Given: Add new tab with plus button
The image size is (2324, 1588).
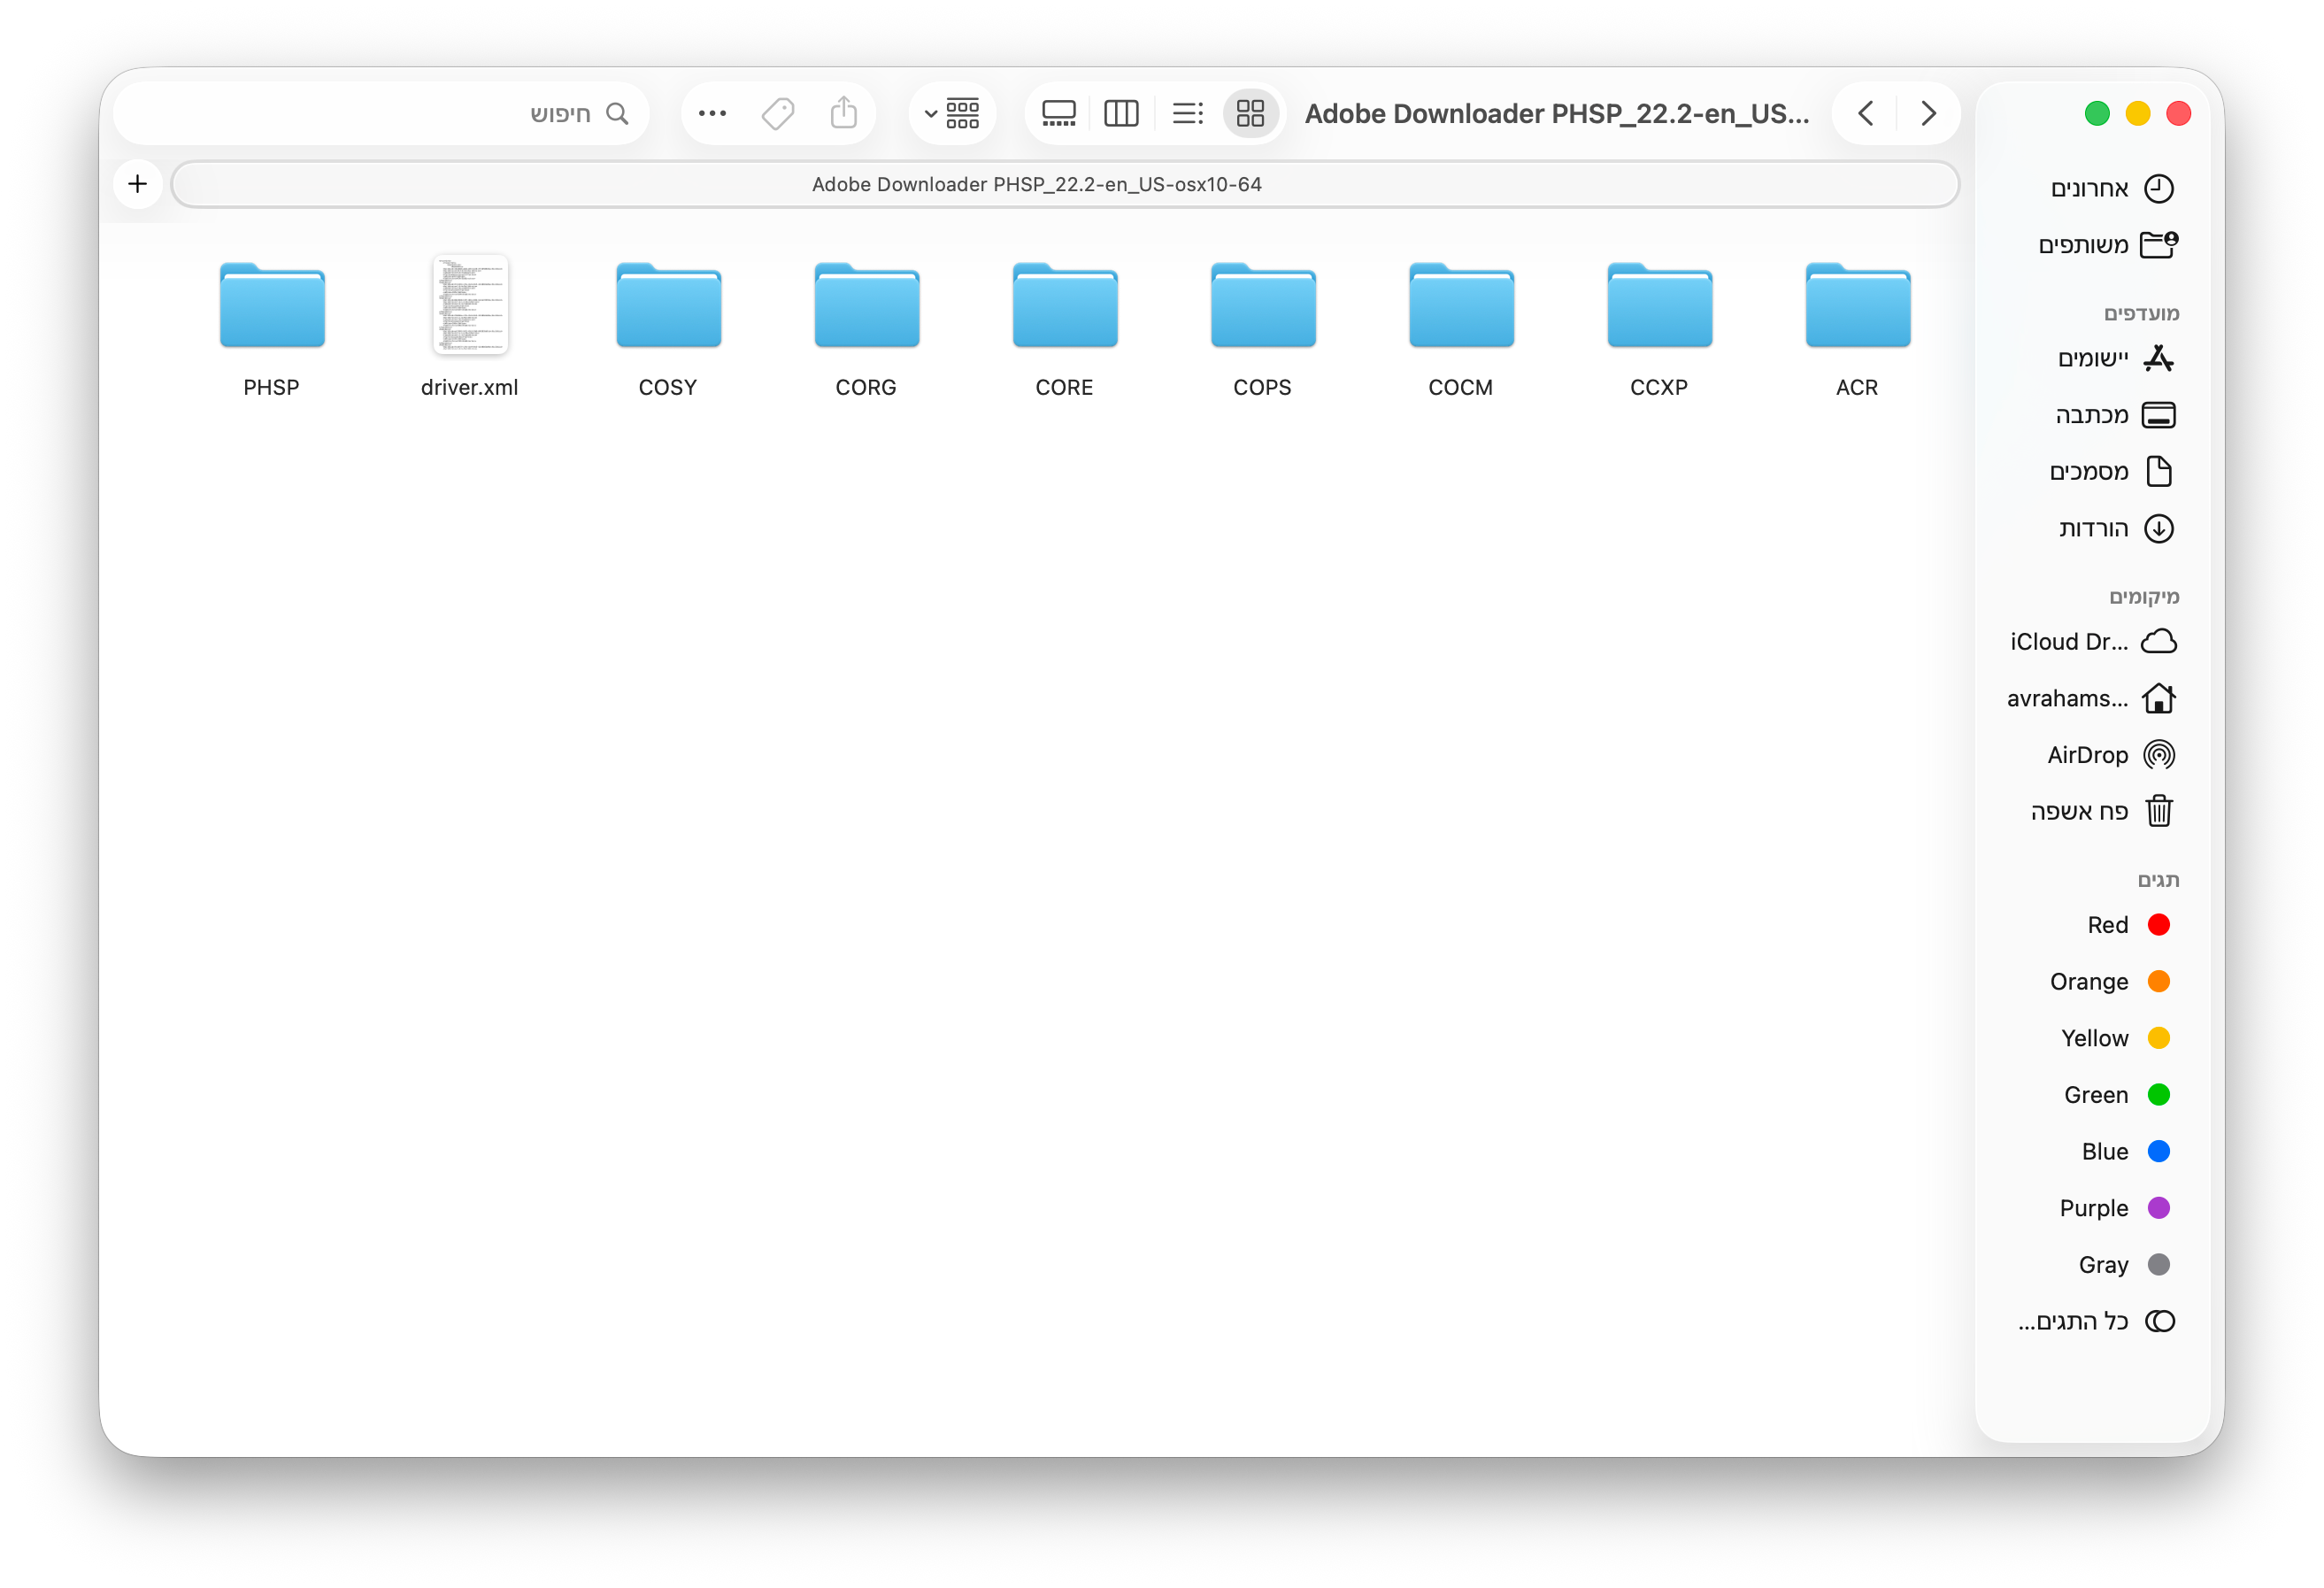Looking at the screenshot, I should (x=138, y=184).
